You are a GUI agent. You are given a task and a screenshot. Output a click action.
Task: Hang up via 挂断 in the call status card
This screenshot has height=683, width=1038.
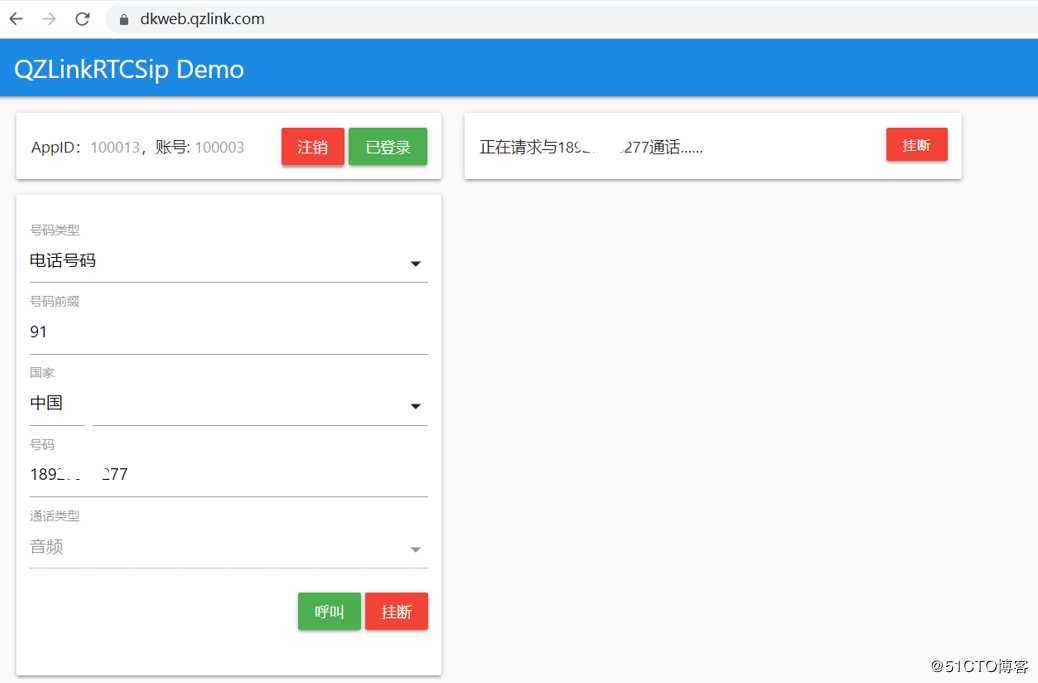pos(917,144)
